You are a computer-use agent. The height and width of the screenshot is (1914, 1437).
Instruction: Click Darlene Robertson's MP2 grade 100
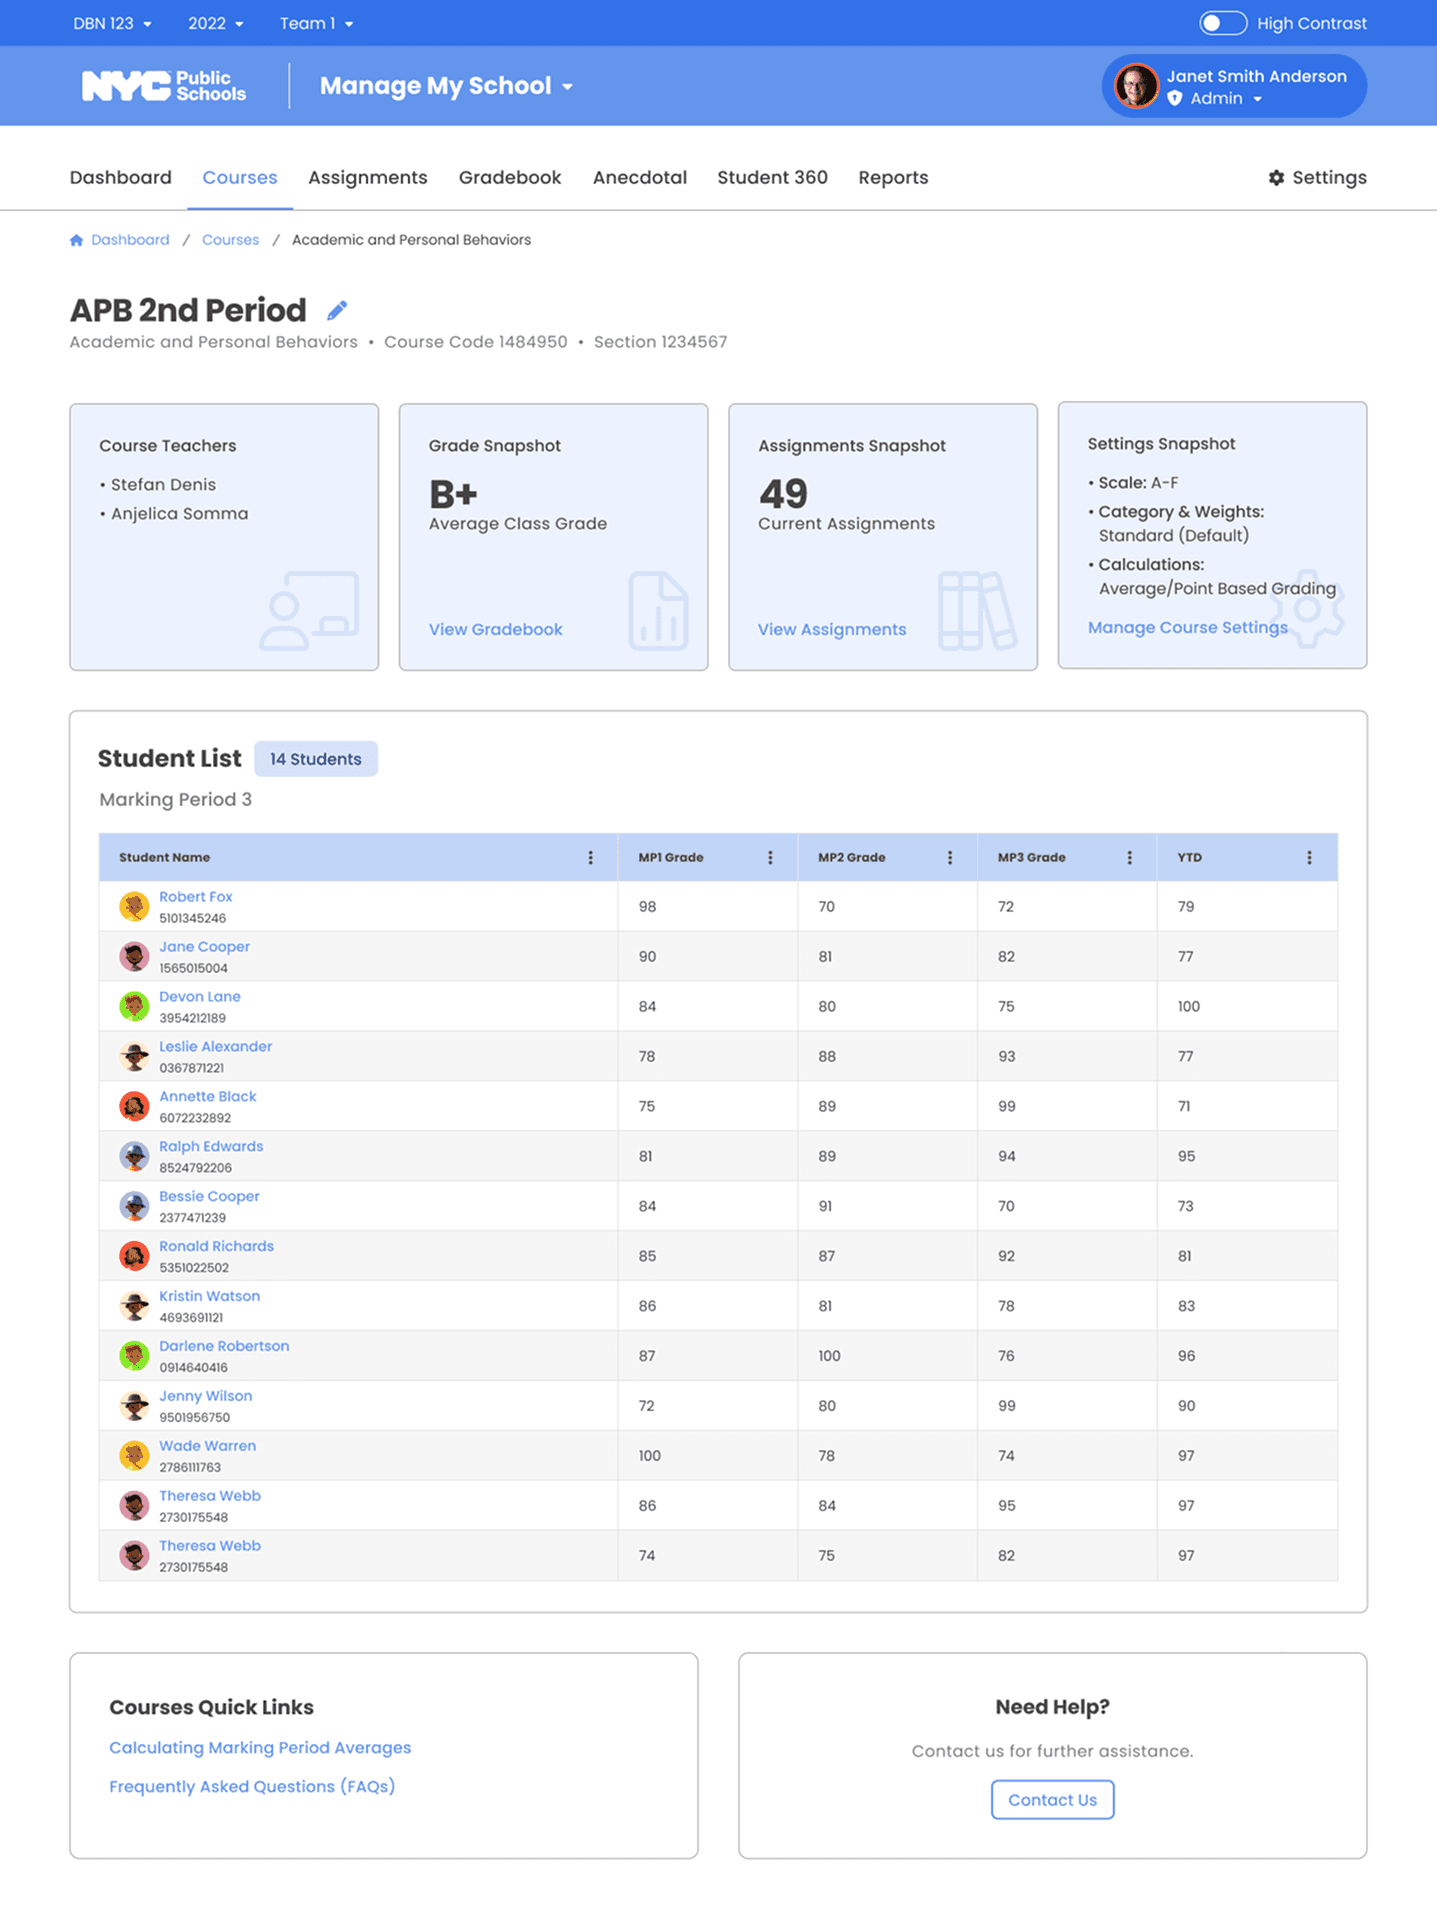tap(829, 1356)
